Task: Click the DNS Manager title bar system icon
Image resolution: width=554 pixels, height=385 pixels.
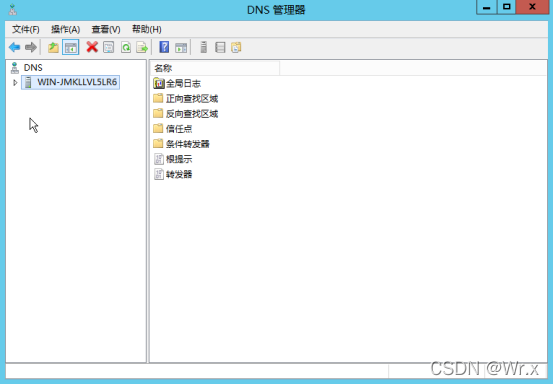Action: pyautogui.click(x=13, y=10)
